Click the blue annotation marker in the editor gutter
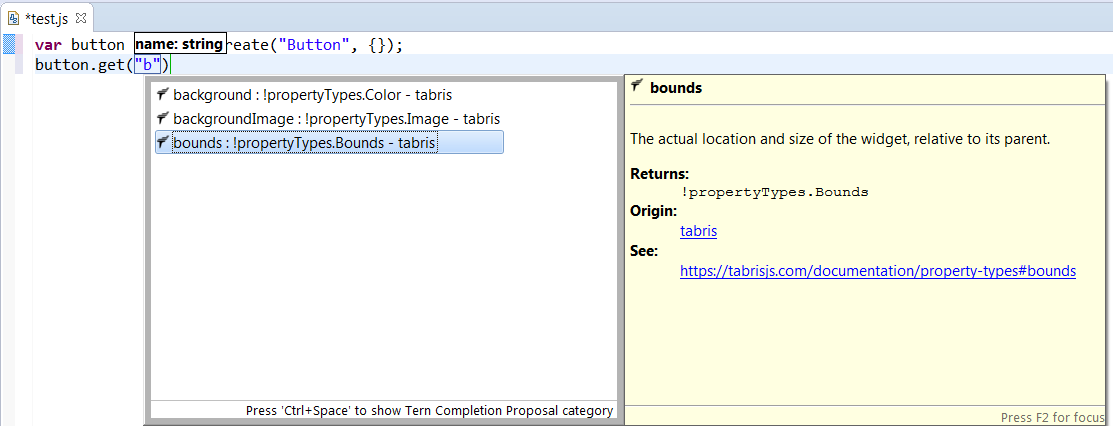 pos(9,45)
